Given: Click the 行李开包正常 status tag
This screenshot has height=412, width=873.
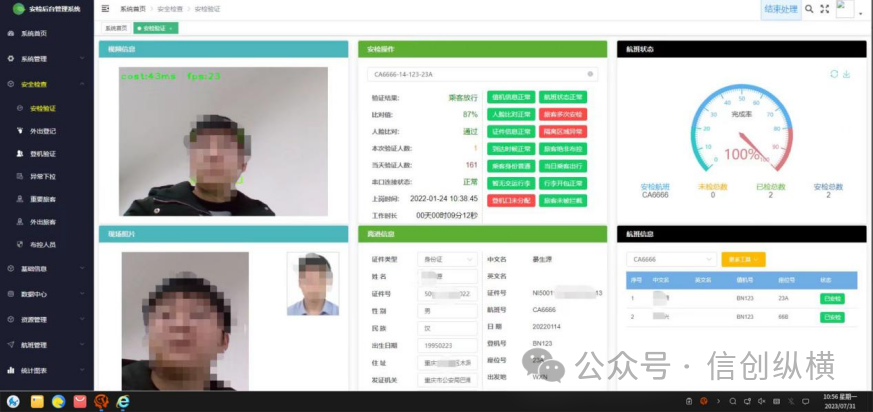Looking at the screenshot, I should point(563,183).
